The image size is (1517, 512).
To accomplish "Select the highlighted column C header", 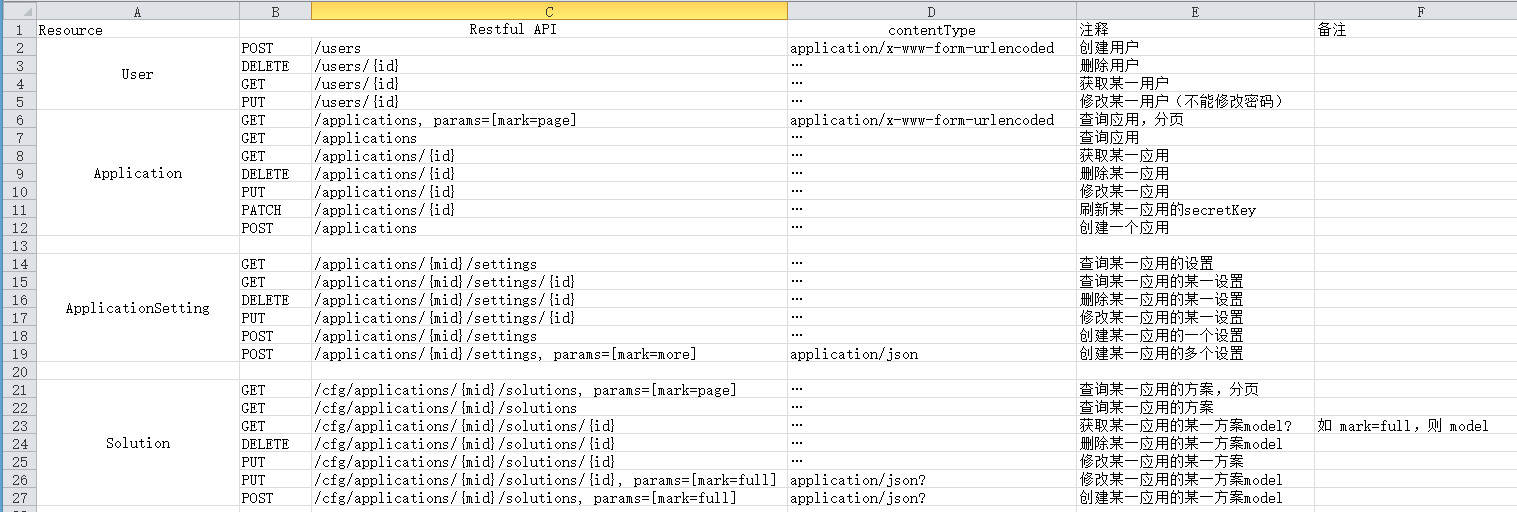I will [549, 11].
